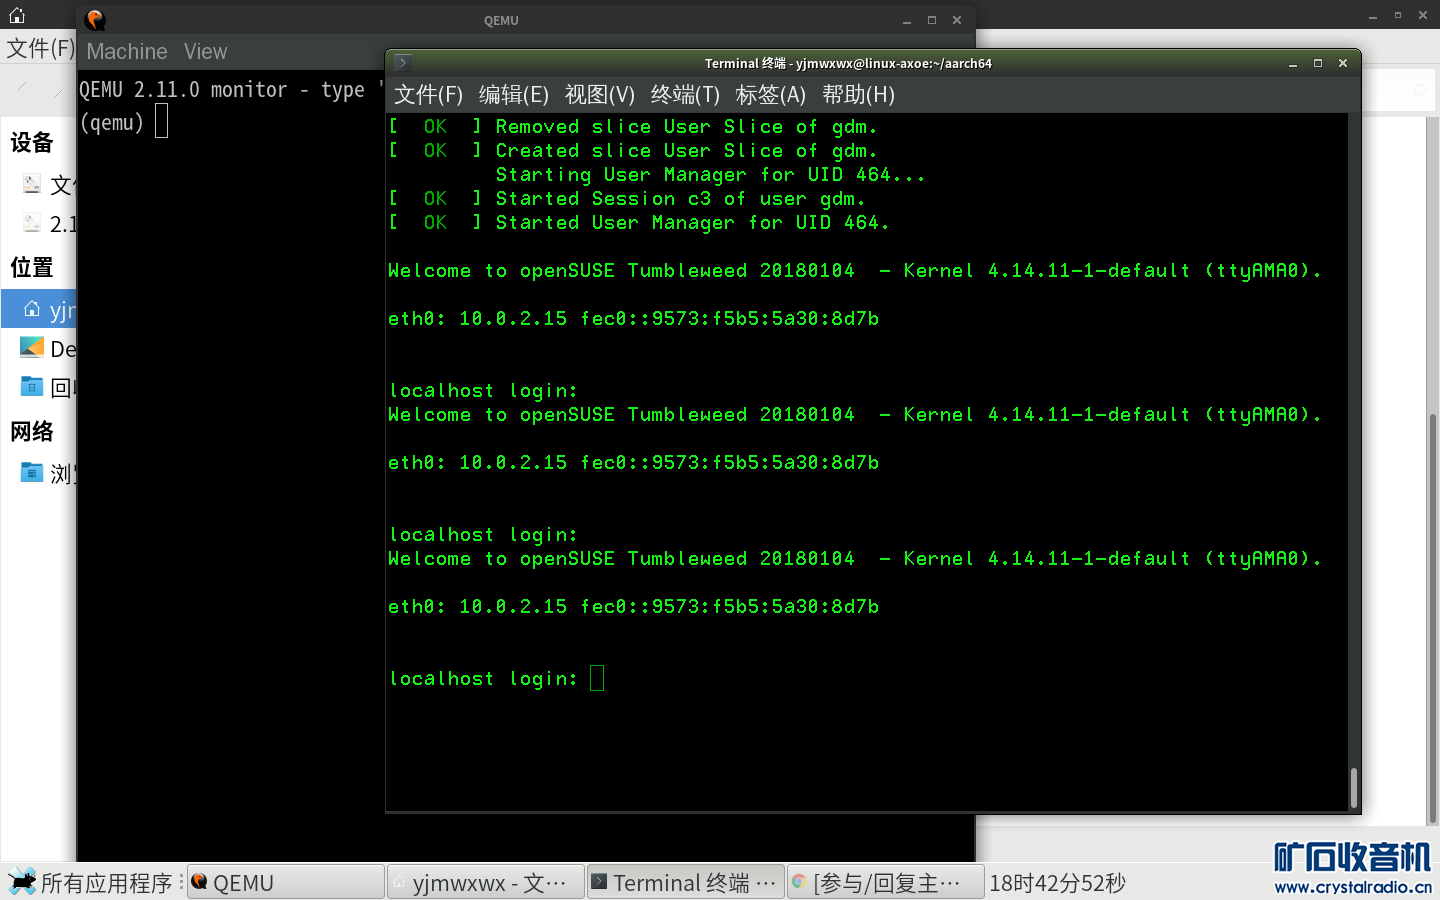Click the 'Removed slice User Slice of gdm.' line
Viewport: 1440px width, 900px height.
[633, 127]
